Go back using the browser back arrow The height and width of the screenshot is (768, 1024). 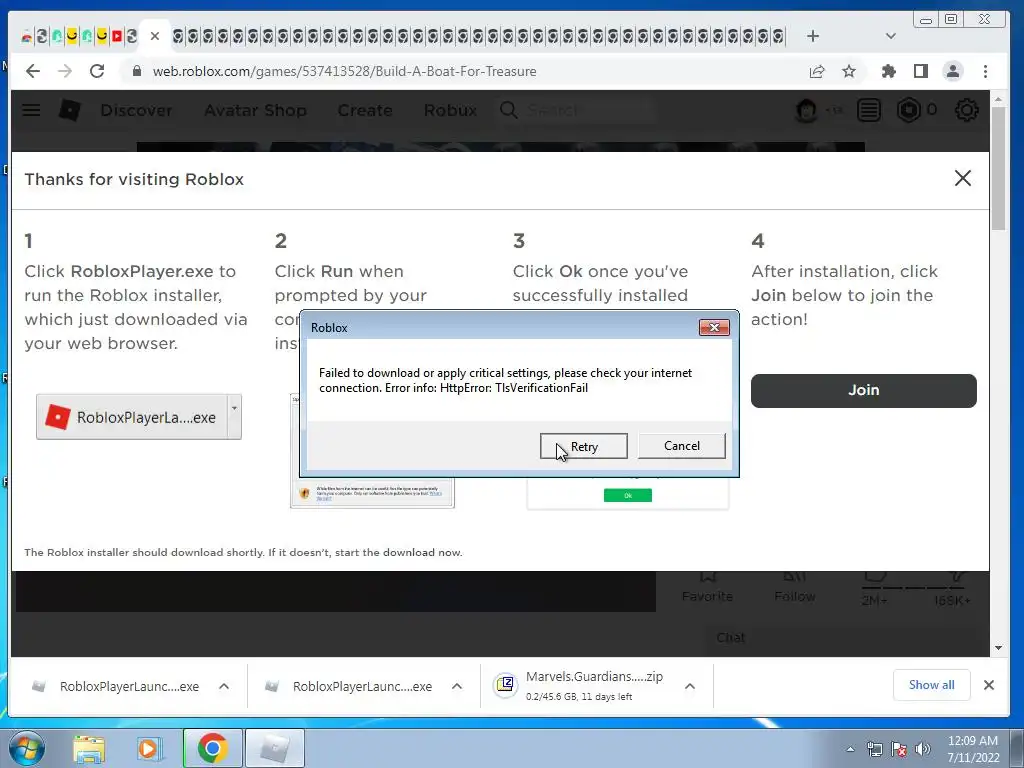coord(33,71)
